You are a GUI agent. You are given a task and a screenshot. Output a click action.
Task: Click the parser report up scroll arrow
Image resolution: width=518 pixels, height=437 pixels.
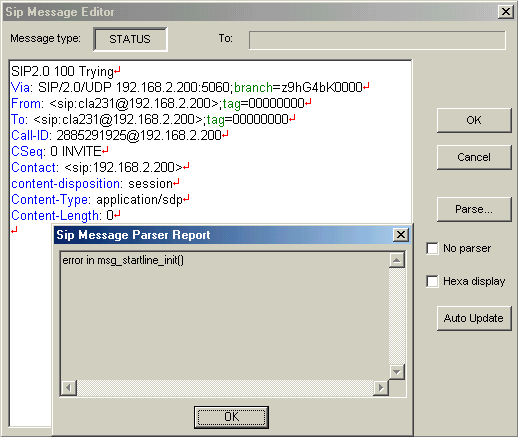397,260
